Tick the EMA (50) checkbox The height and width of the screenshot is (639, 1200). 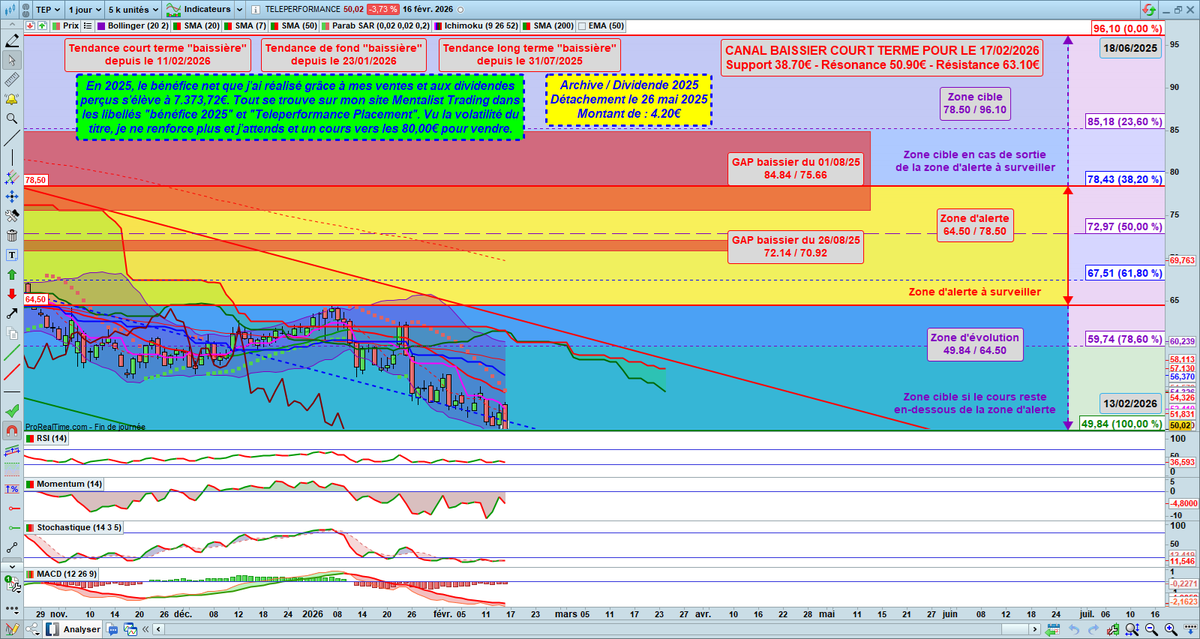(x=582, y=25)
